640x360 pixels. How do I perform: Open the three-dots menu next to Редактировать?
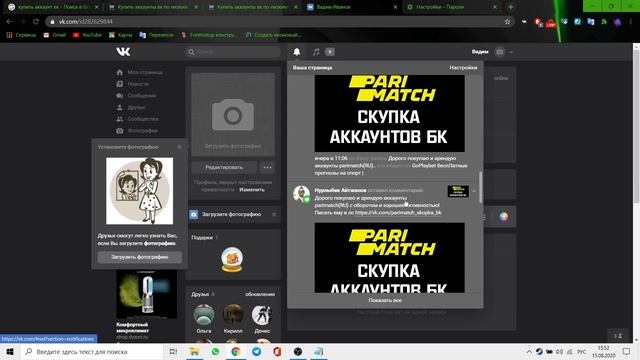(x=267, y=167)
